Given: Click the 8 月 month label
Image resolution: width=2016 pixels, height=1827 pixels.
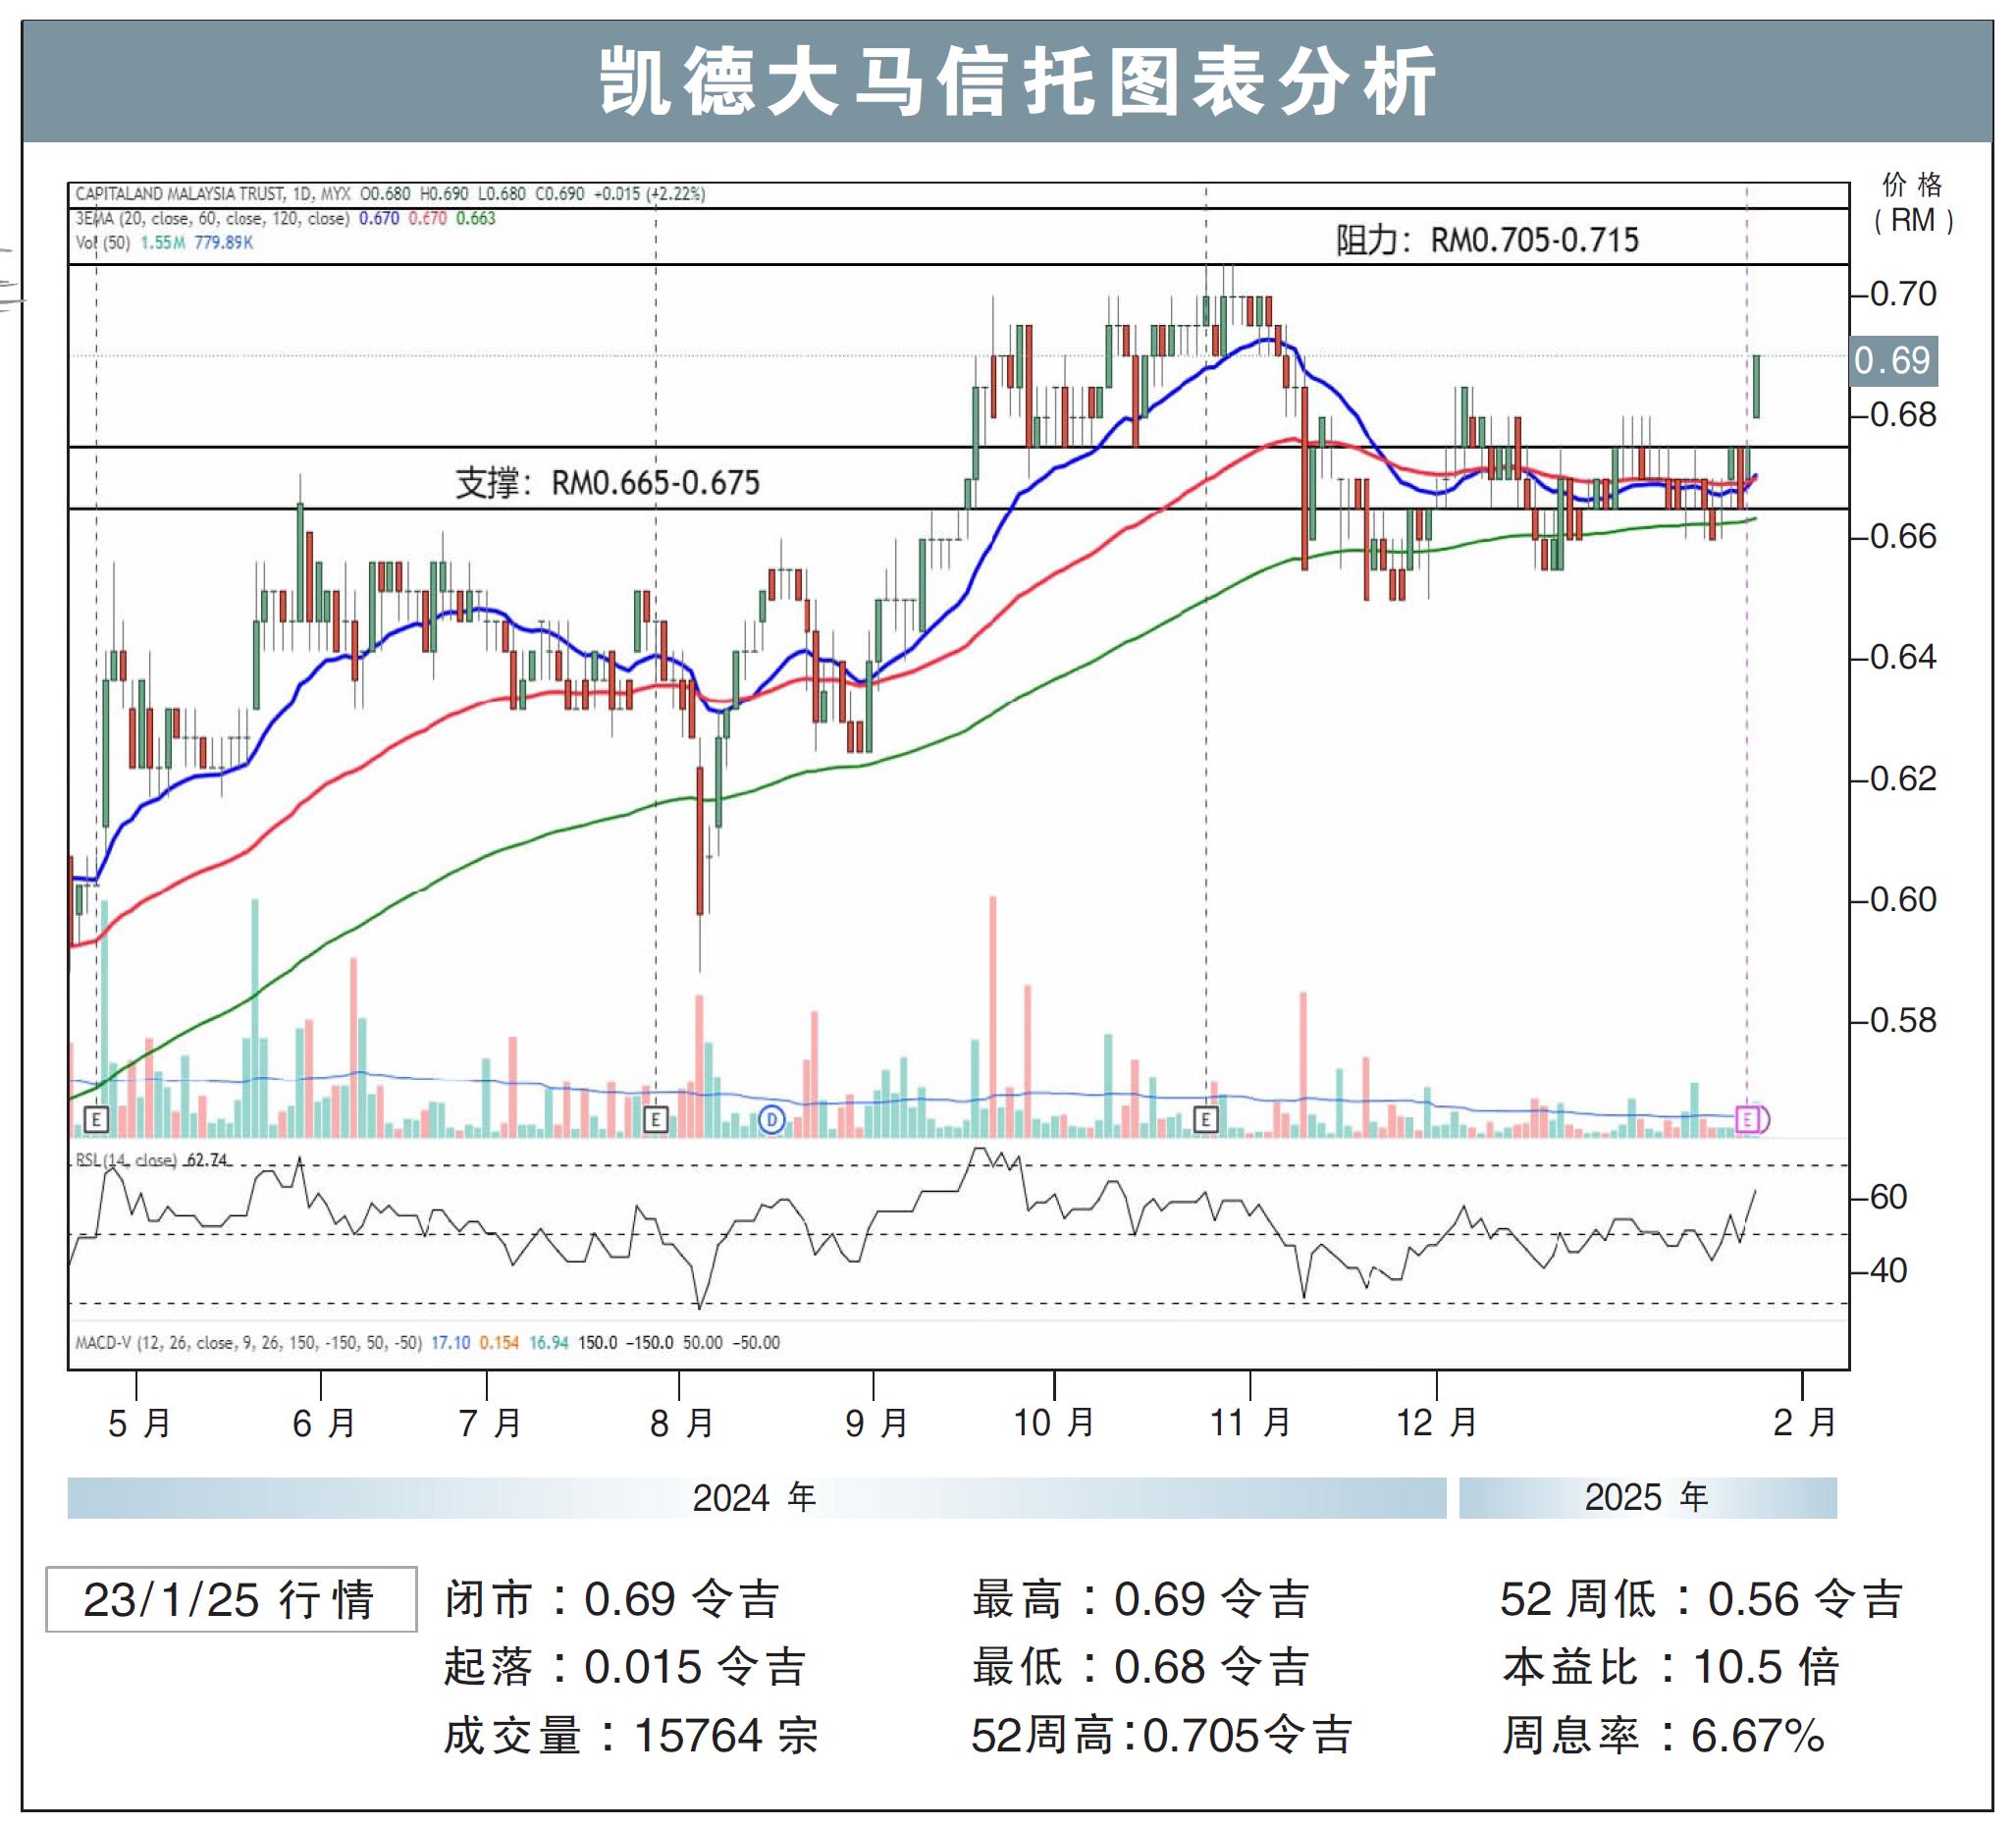Looking at the screenshot, I should click(x=681, y=1423).
